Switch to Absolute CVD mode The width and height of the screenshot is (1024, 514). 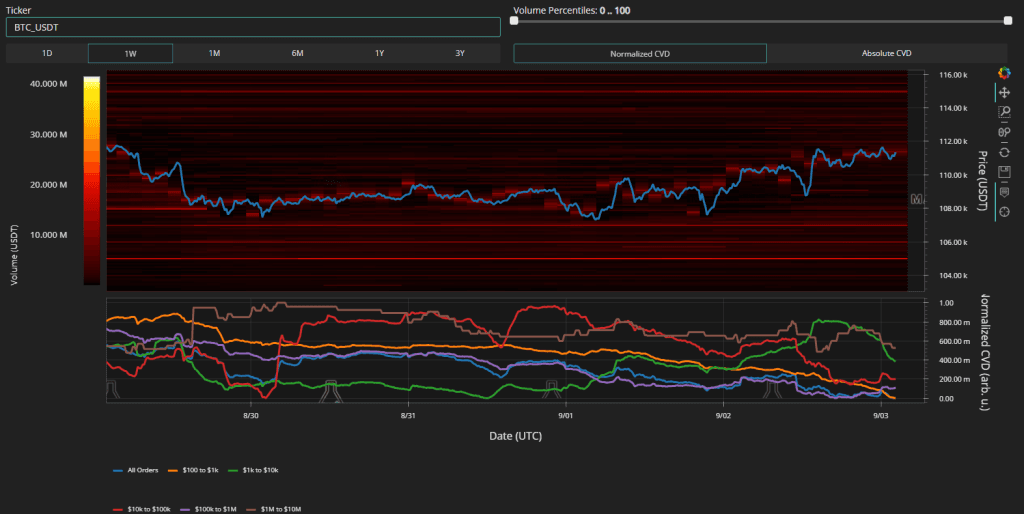[x=887, y=53]
